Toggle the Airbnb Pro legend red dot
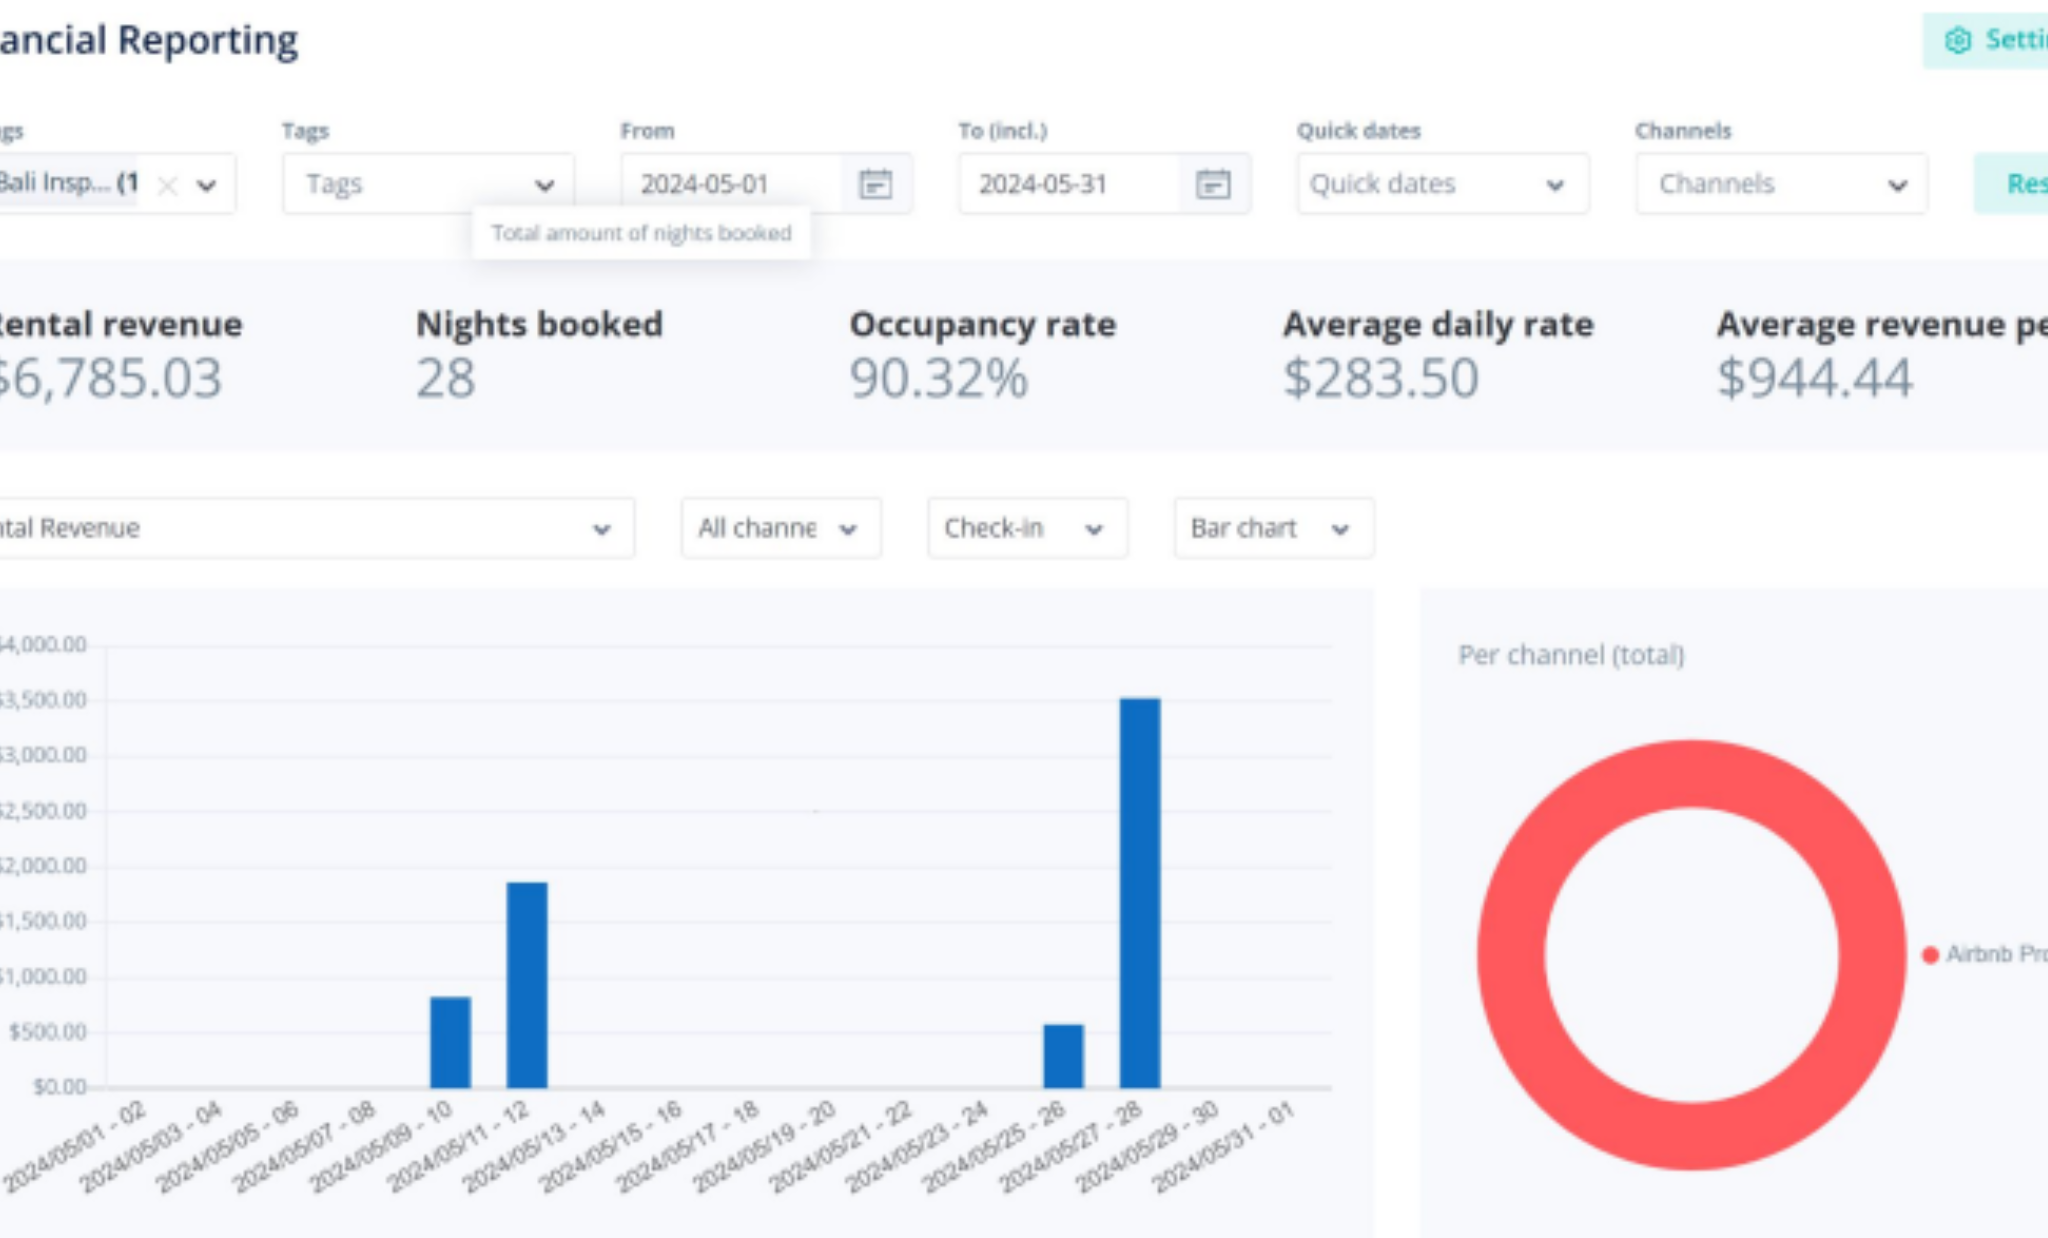 (1931, 955)
